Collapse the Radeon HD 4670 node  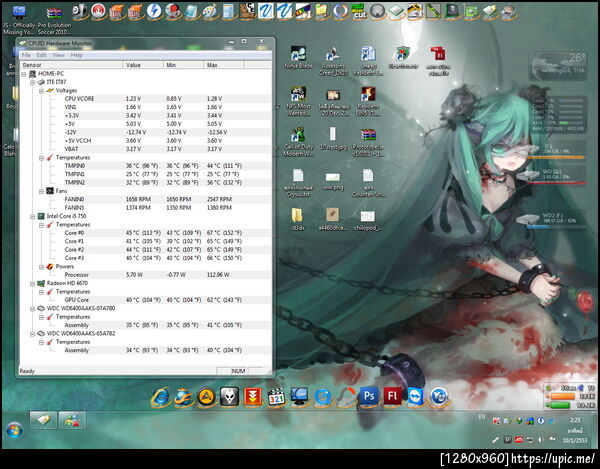pos(33,283)
